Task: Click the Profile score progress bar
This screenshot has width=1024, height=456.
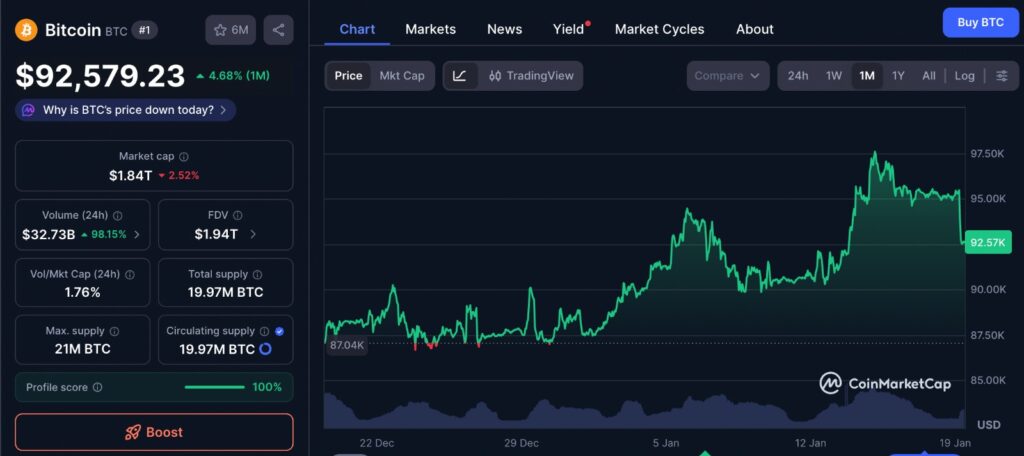Action: [215, 387]
